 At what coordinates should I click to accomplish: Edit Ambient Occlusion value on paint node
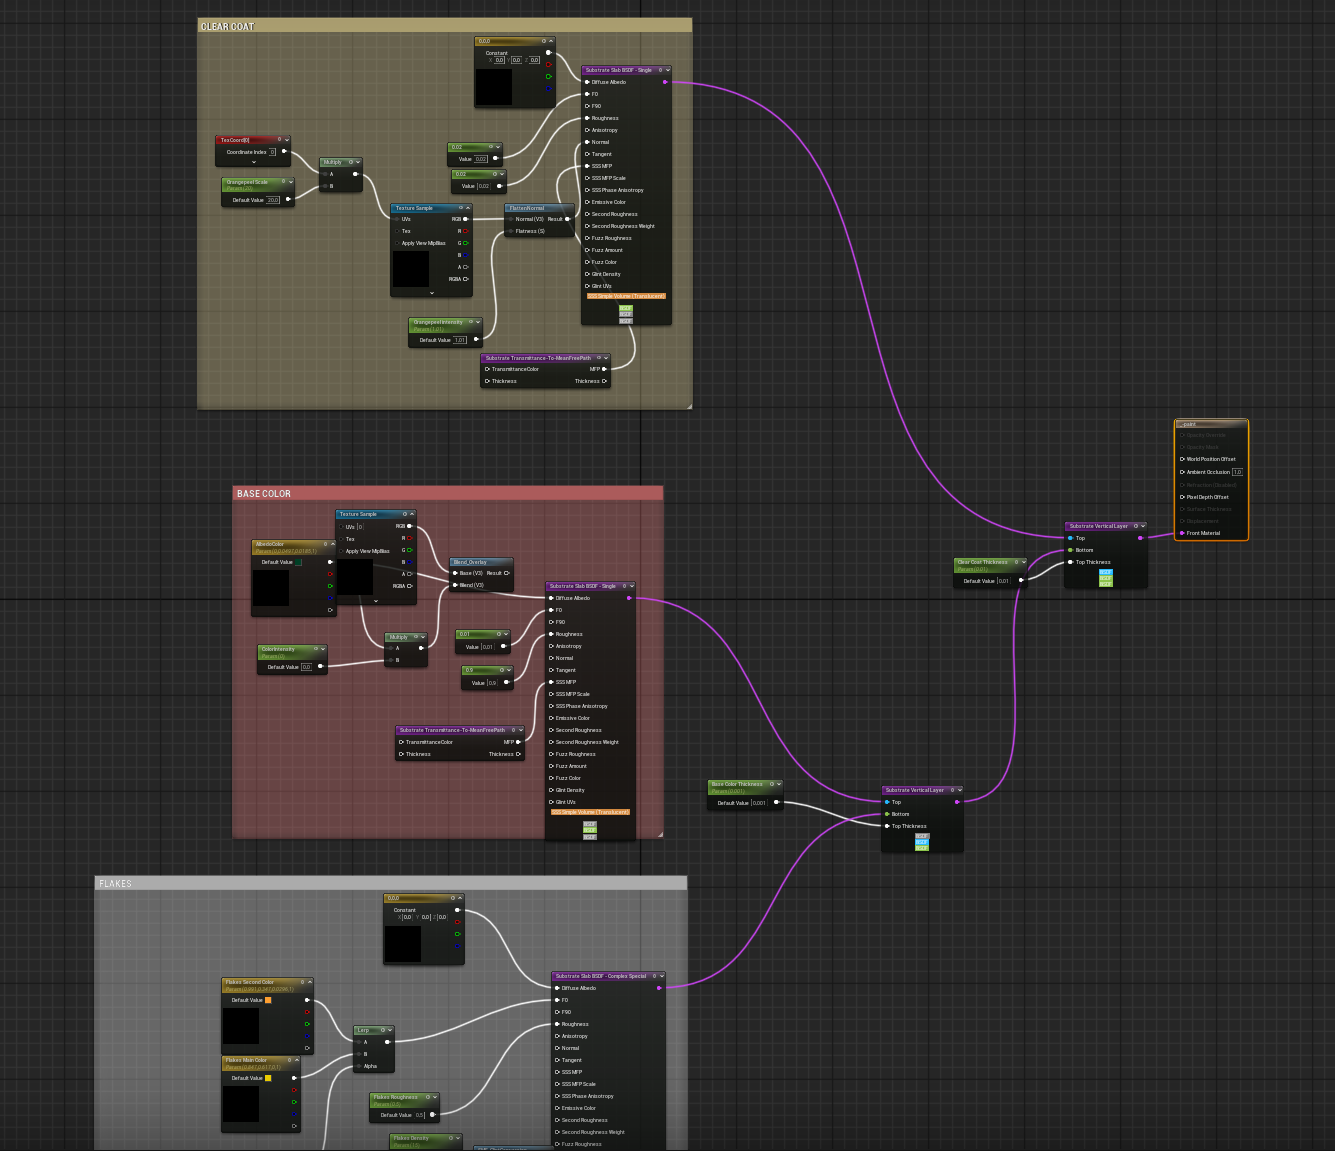tap(1237, 472)
